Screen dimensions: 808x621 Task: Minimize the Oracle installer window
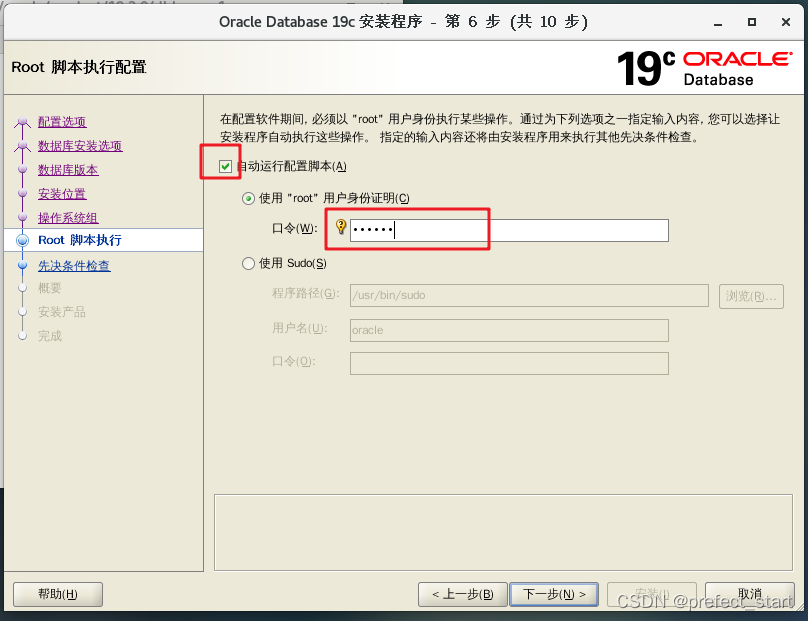point(718,22)
